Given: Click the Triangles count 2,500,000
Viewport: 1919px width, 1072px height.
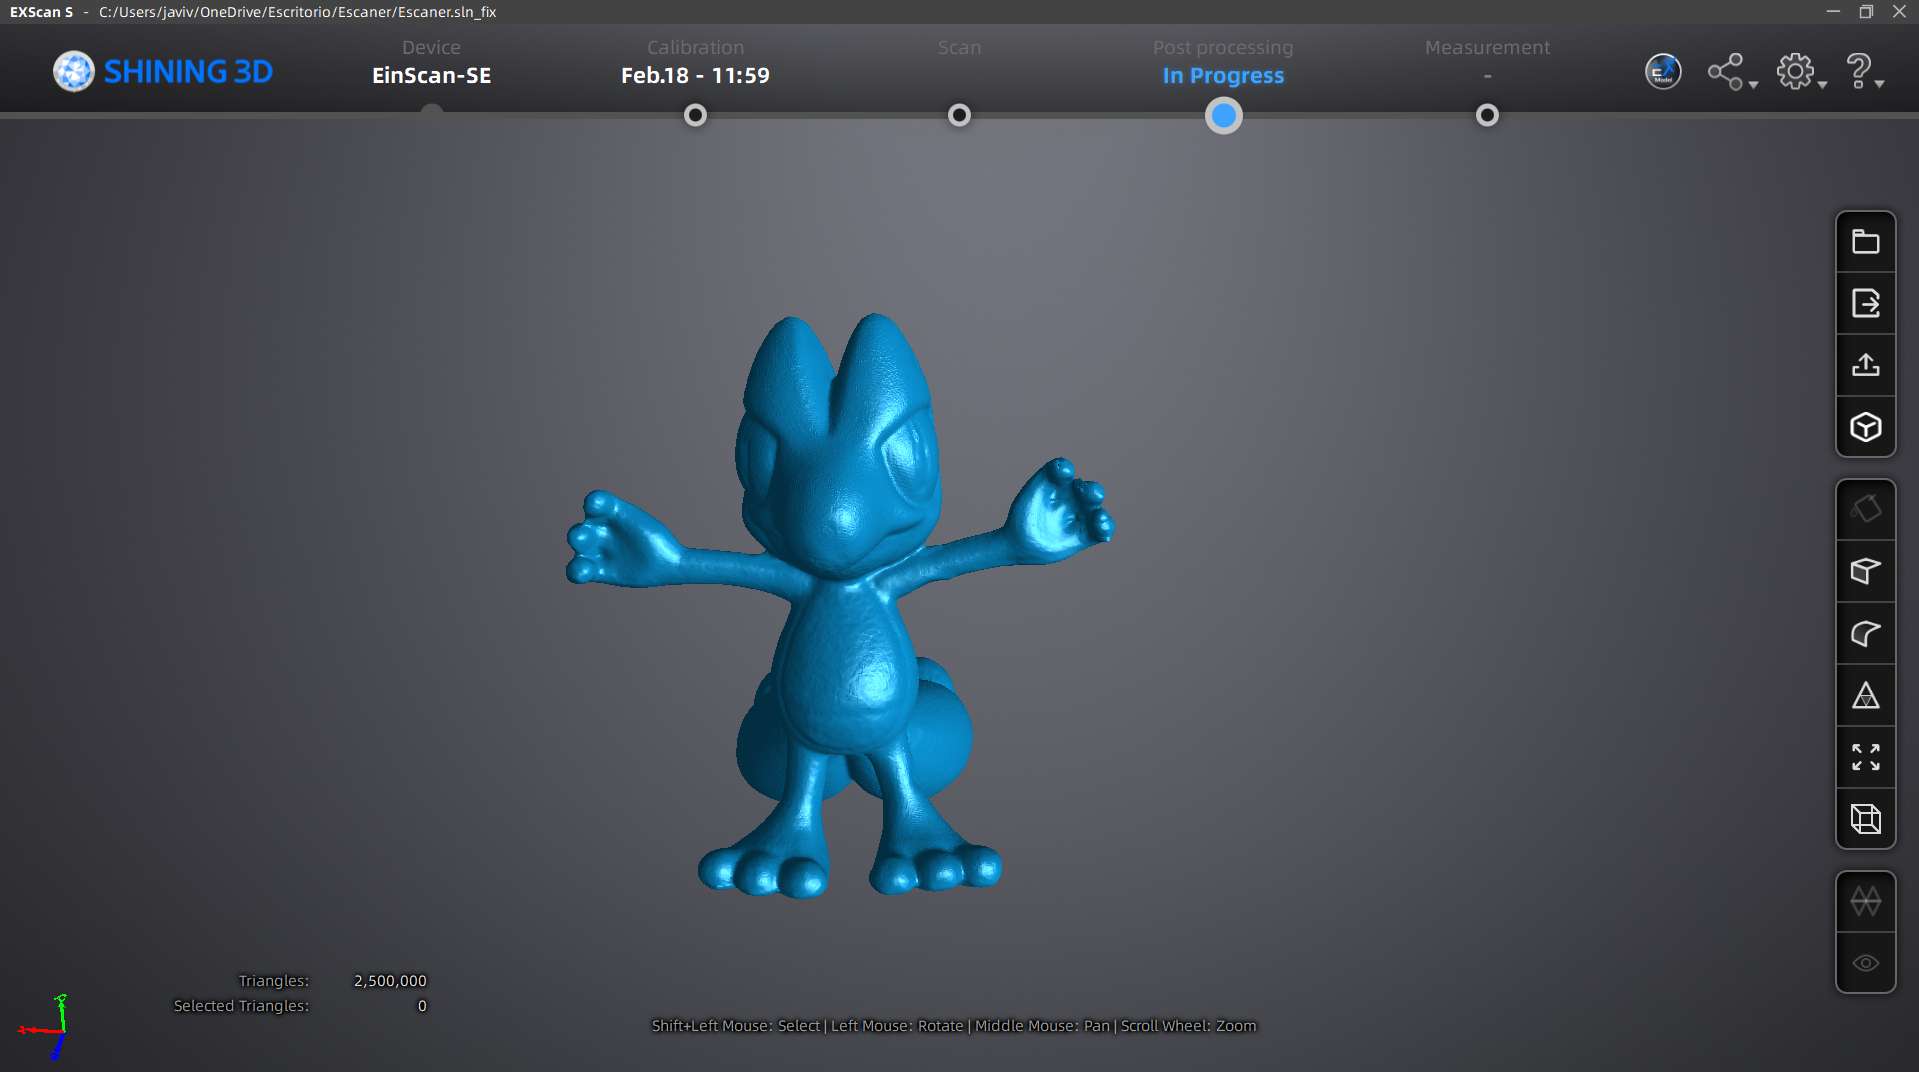Looking at the screenshot, I should tap(390, 981).
